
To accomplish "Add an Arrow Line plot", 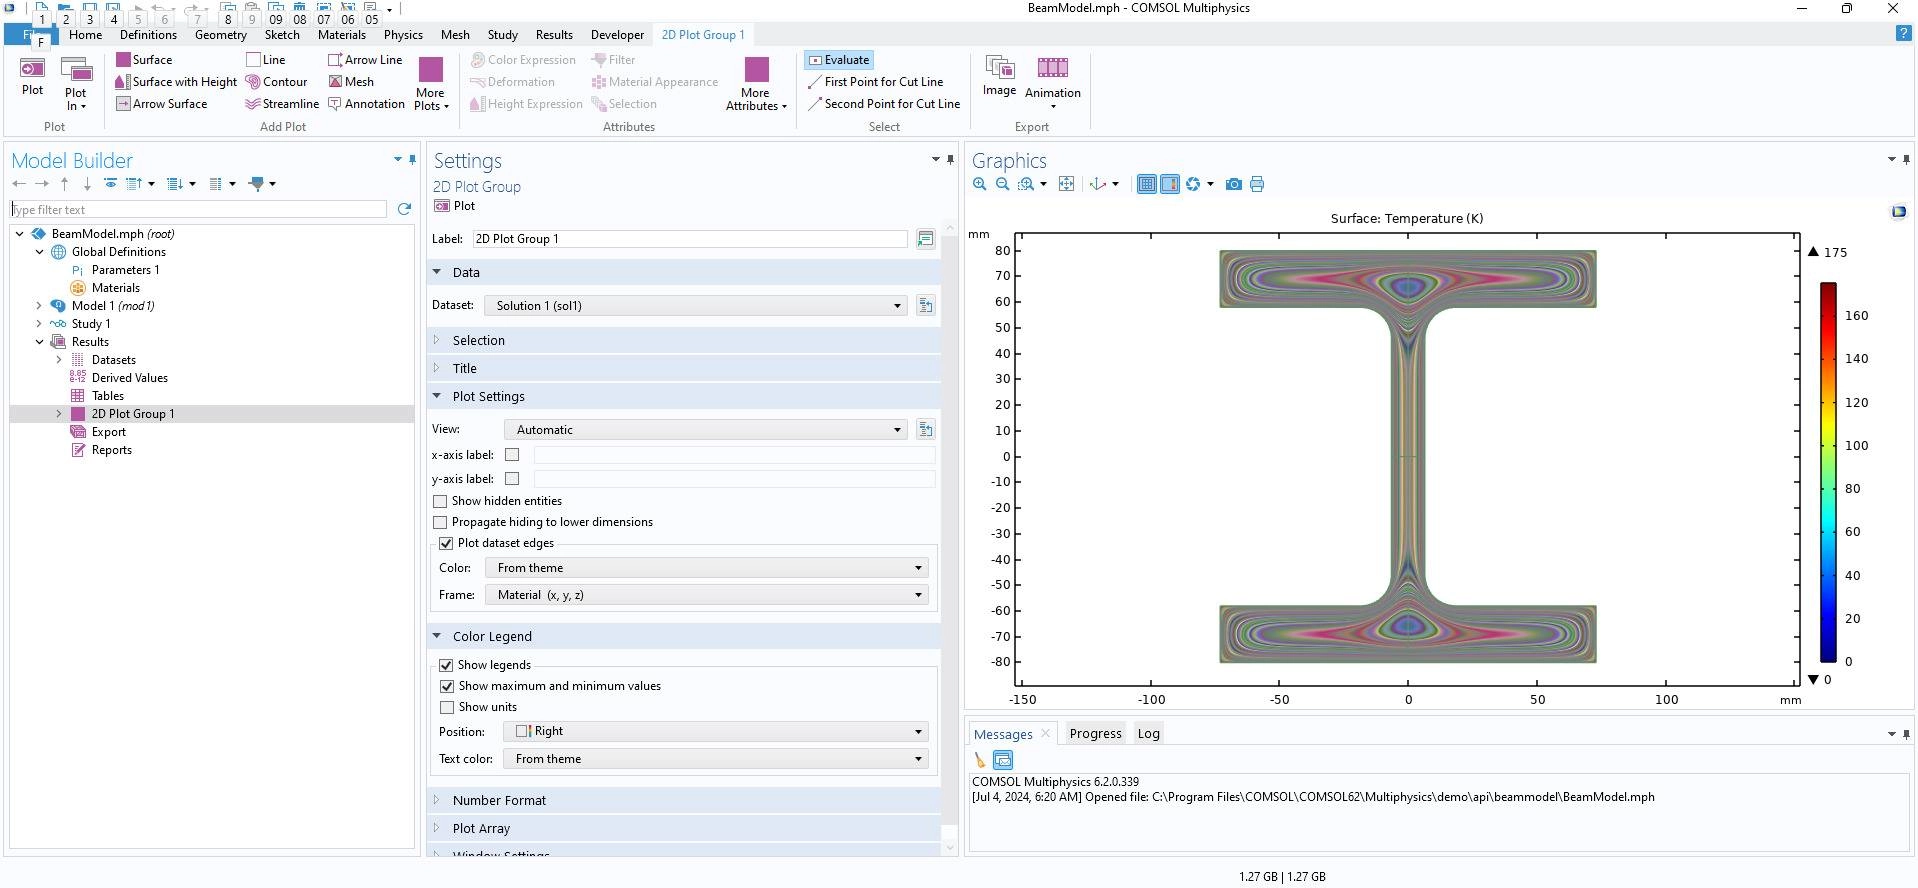I will (x=365, y=60).
